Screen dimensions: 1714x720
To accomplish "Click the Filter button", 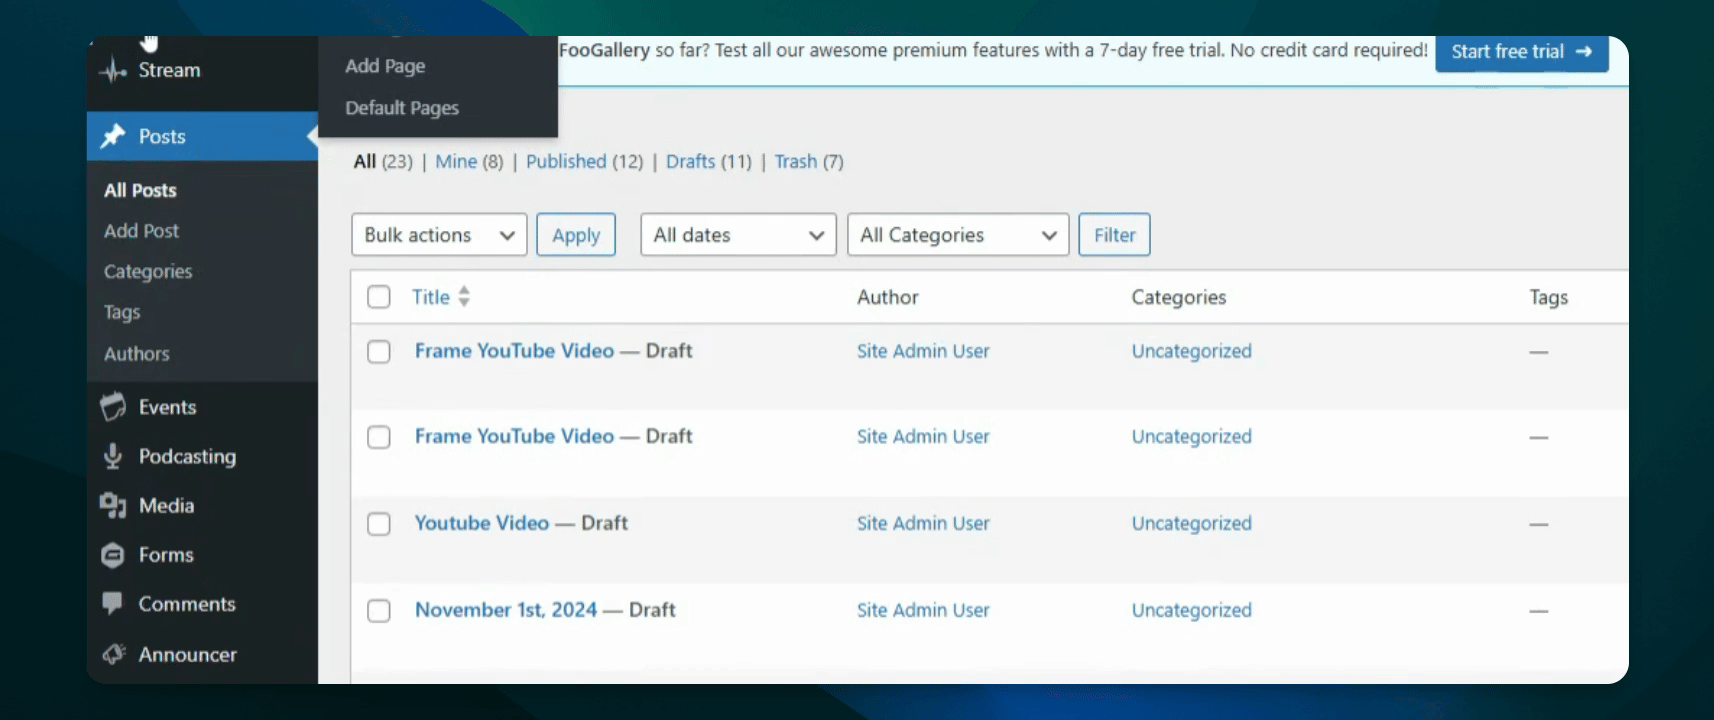I will (x=1114, y=235).
